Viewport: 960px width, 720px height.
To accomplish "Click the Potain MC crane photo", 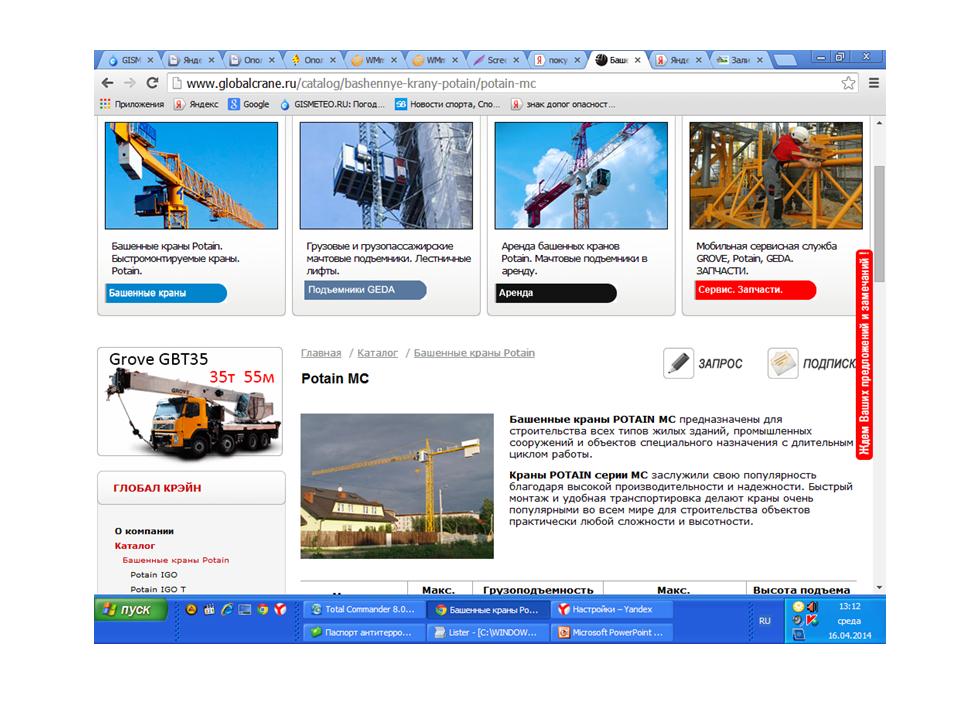I will click(397, 486).
